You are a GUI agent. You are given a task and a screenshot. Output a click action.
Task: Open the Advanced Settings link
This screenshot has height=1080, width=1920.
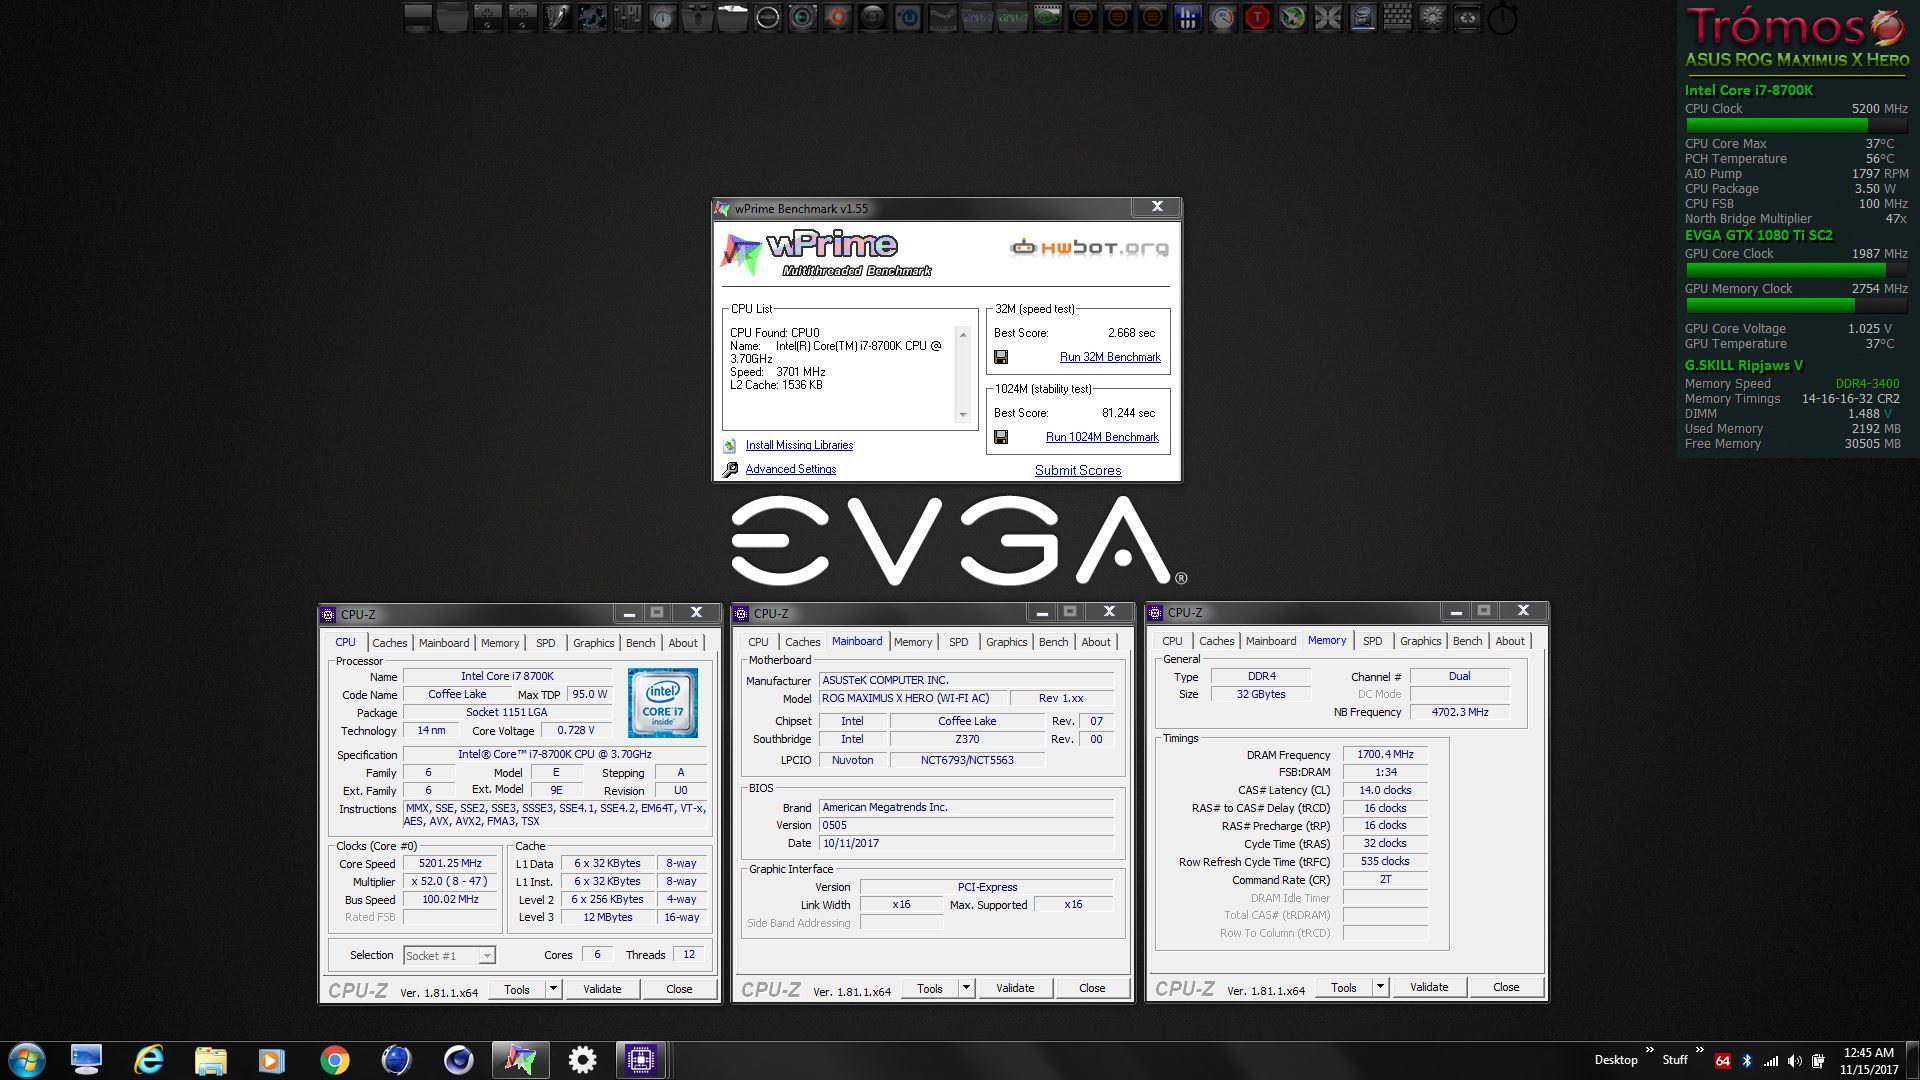click(x=790, y=469)
